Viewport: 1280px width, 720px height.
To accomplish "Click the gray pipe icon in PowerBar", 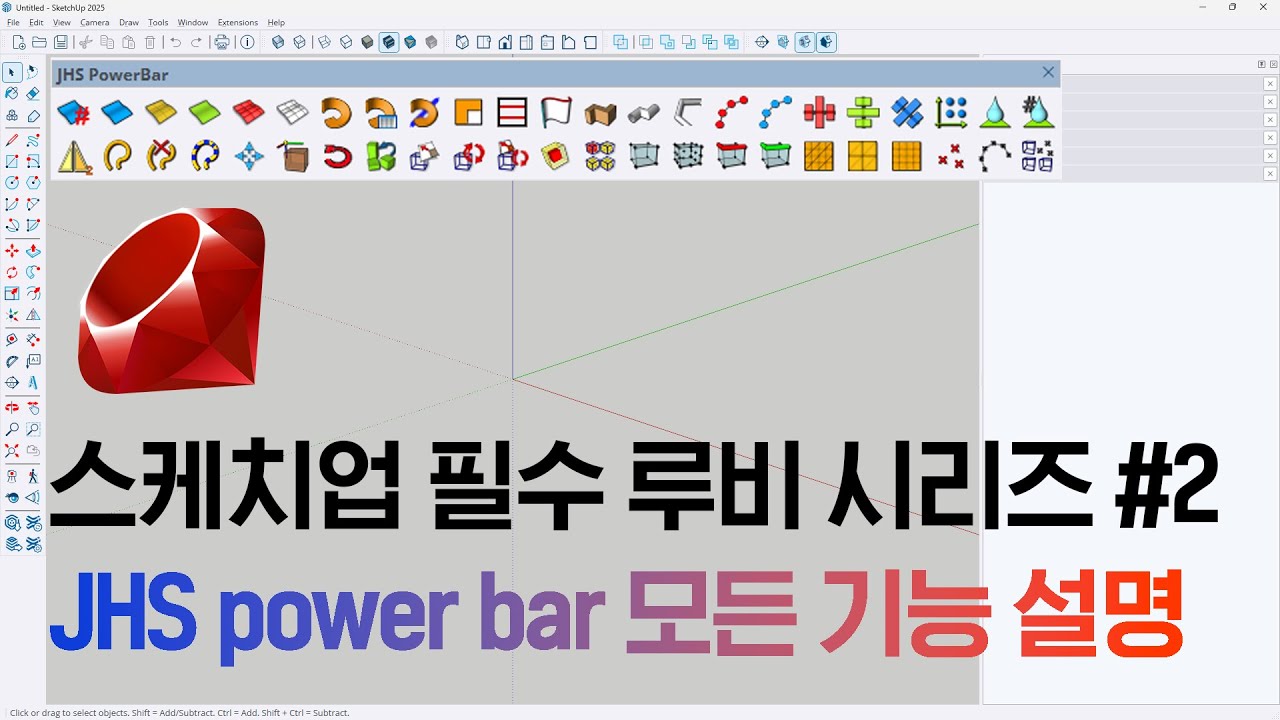I will tap(644, 113).
